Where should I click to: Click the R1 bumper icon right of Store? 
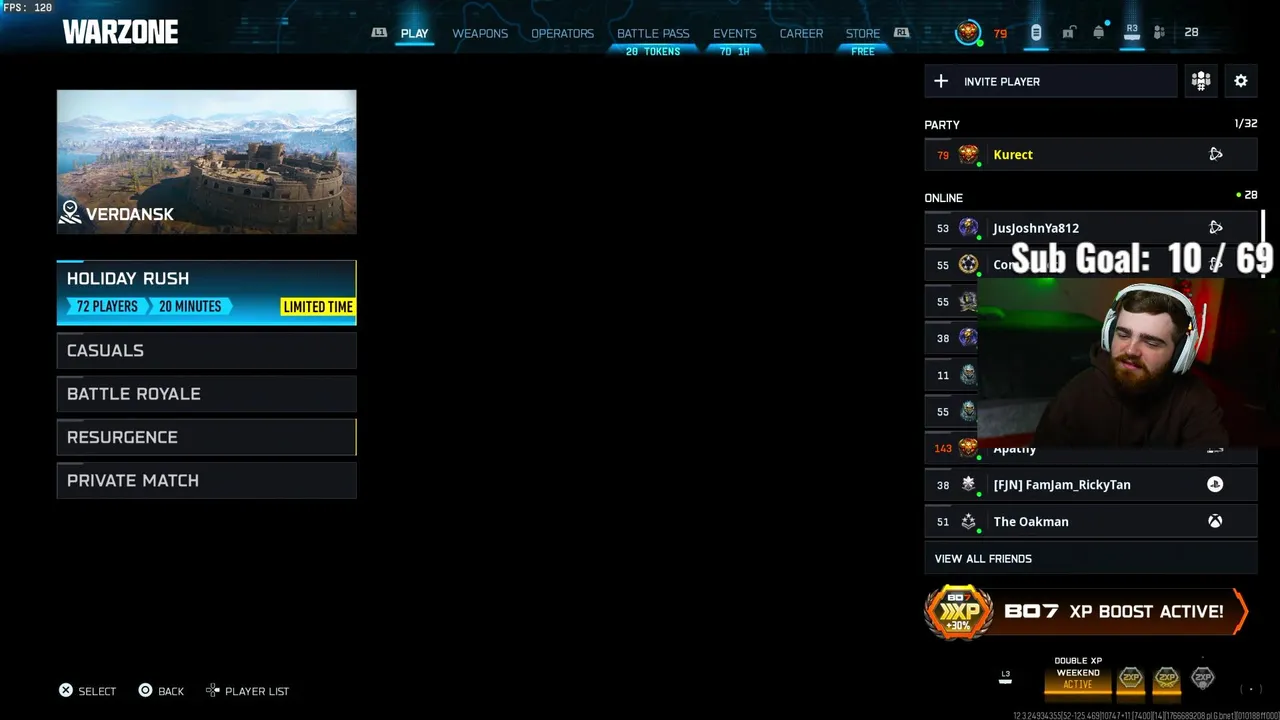pyautogui.click(x=902, y=33)
